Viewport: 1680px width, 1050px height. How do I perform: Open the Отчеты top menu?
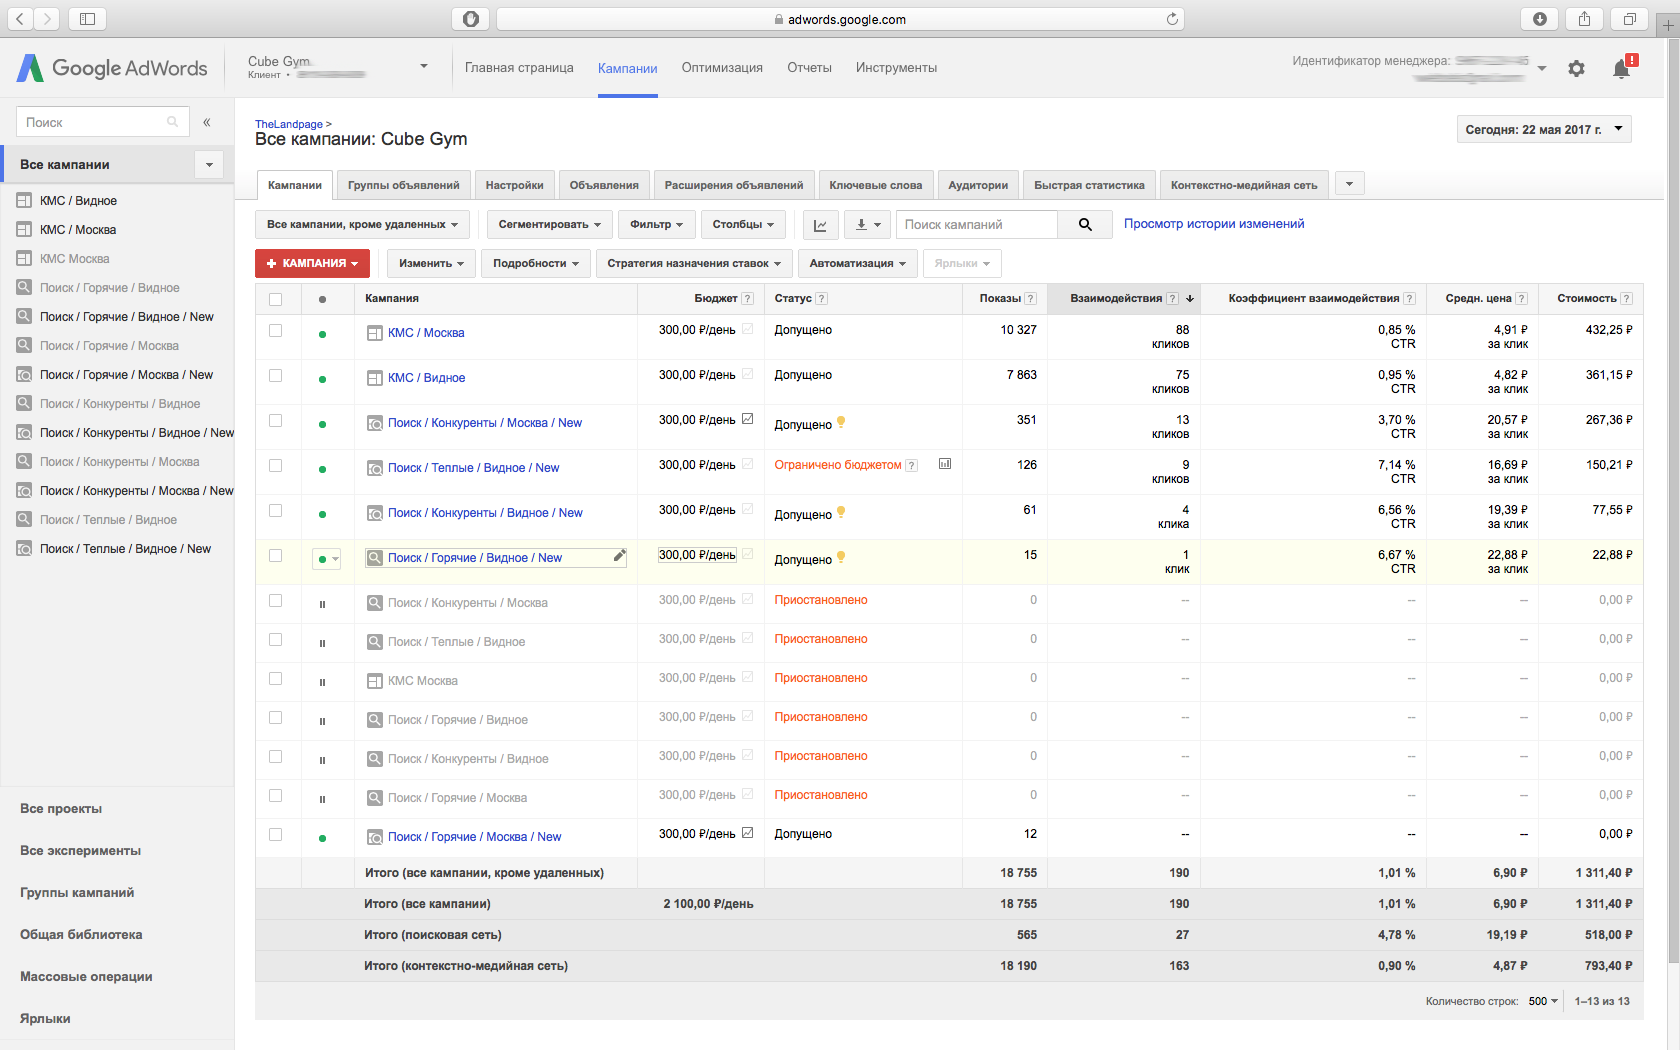tap(809, 68)
